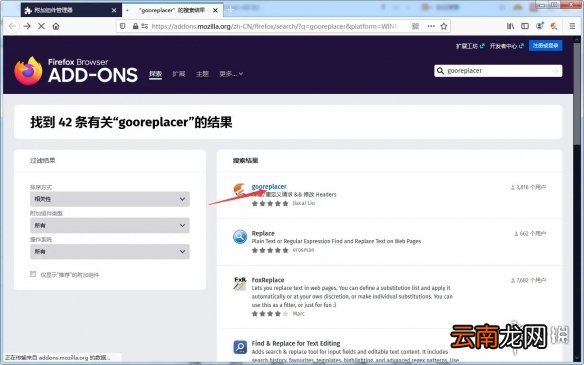Click the gooreplacer star rating
Viewport: 584px width, 365px height.
270,203
